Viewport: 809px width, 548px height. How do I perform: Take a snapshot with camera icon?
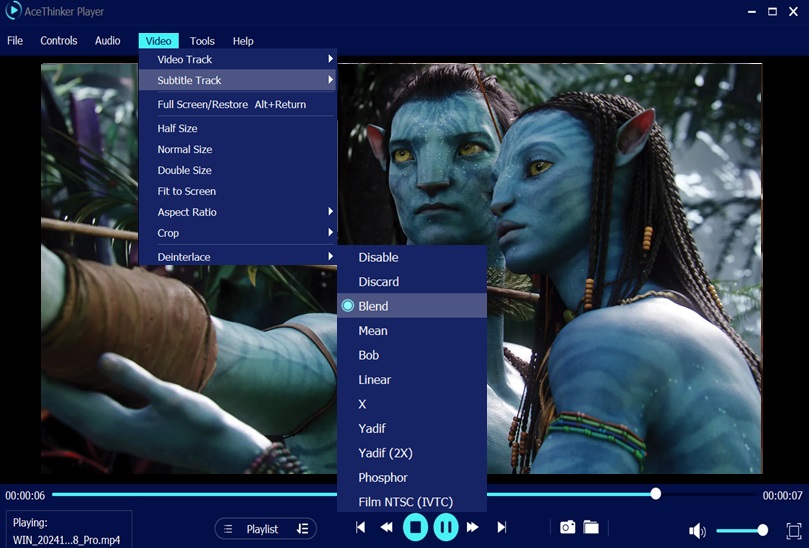click(568, 527)
